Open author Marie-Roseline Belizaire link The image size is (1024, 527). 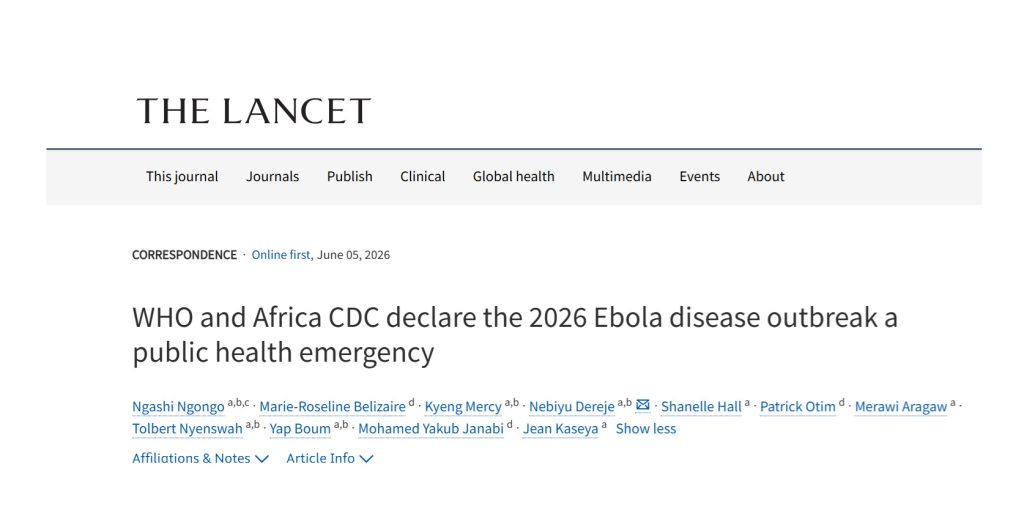[332, 407]
